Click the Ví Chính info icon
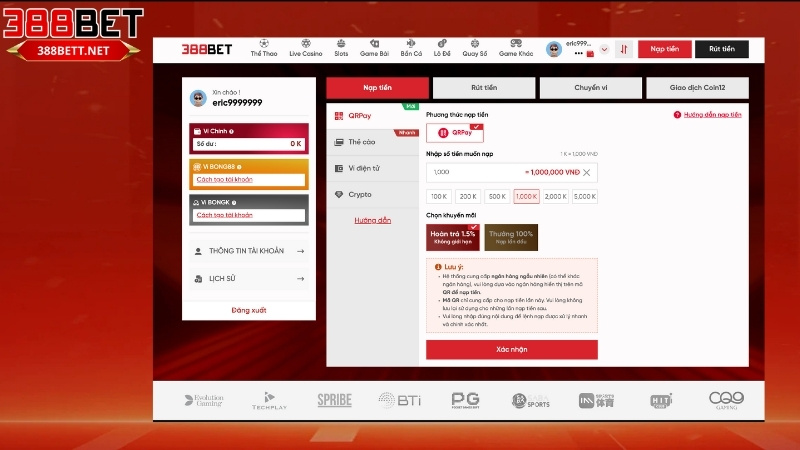 point(232,132)
